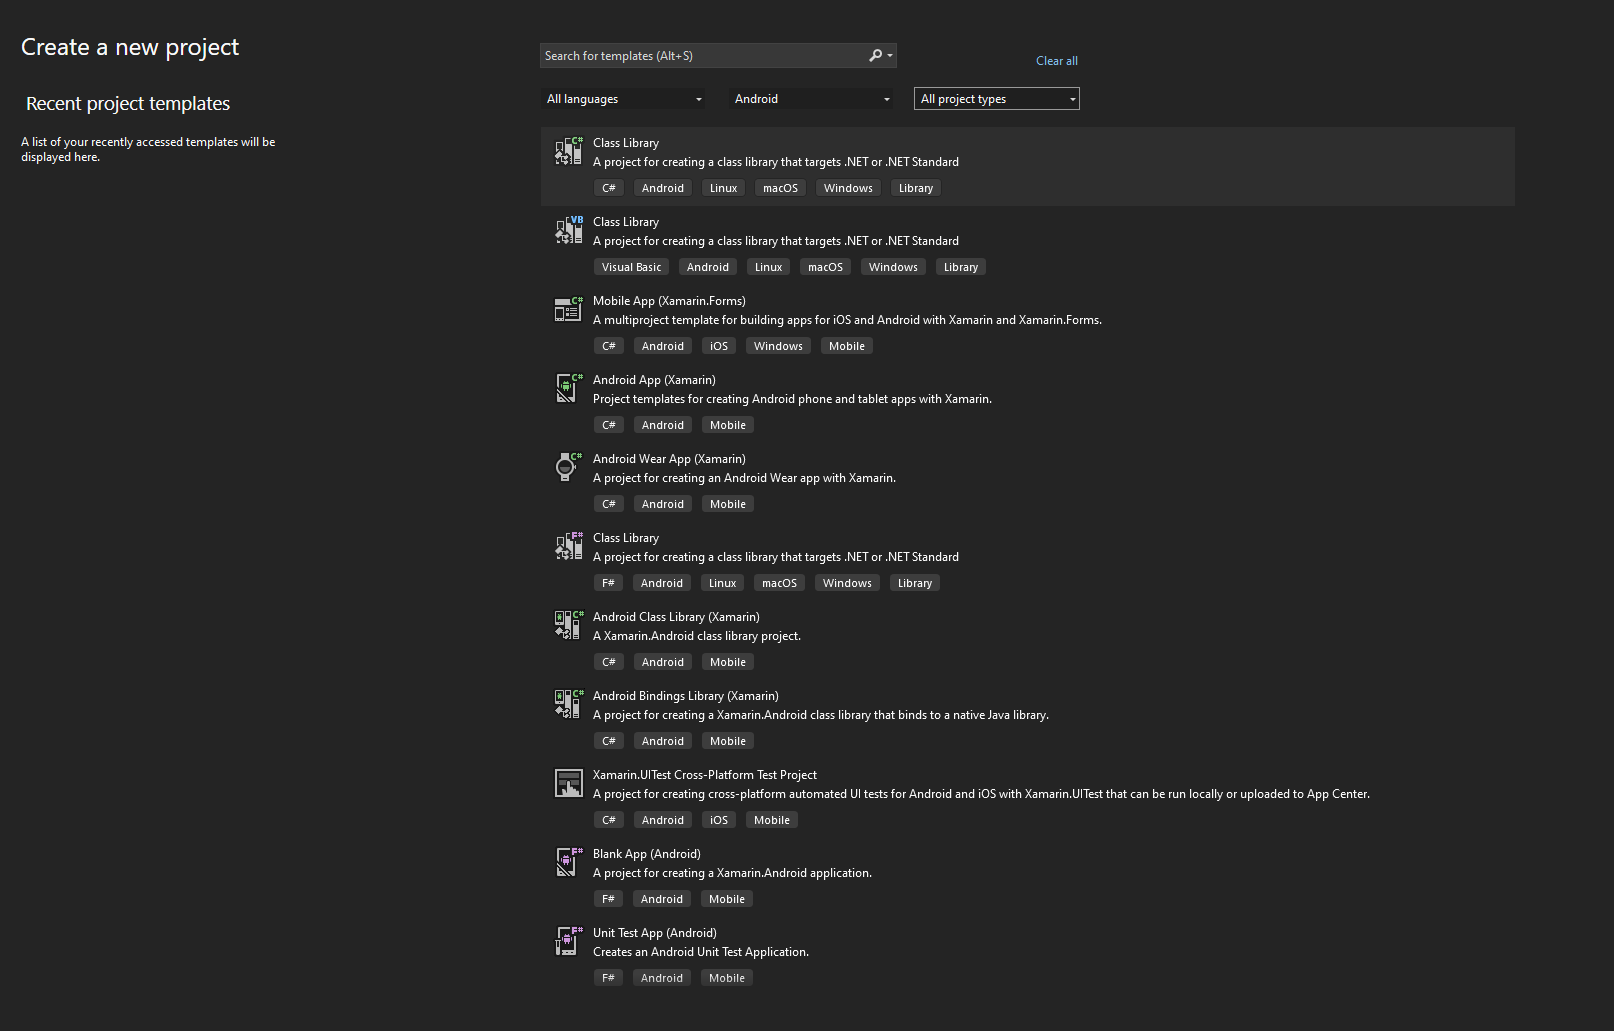Choose the Android Wear App watch icon
This screenshot has height=1031, width=1614.
click(x=569, y=467)
